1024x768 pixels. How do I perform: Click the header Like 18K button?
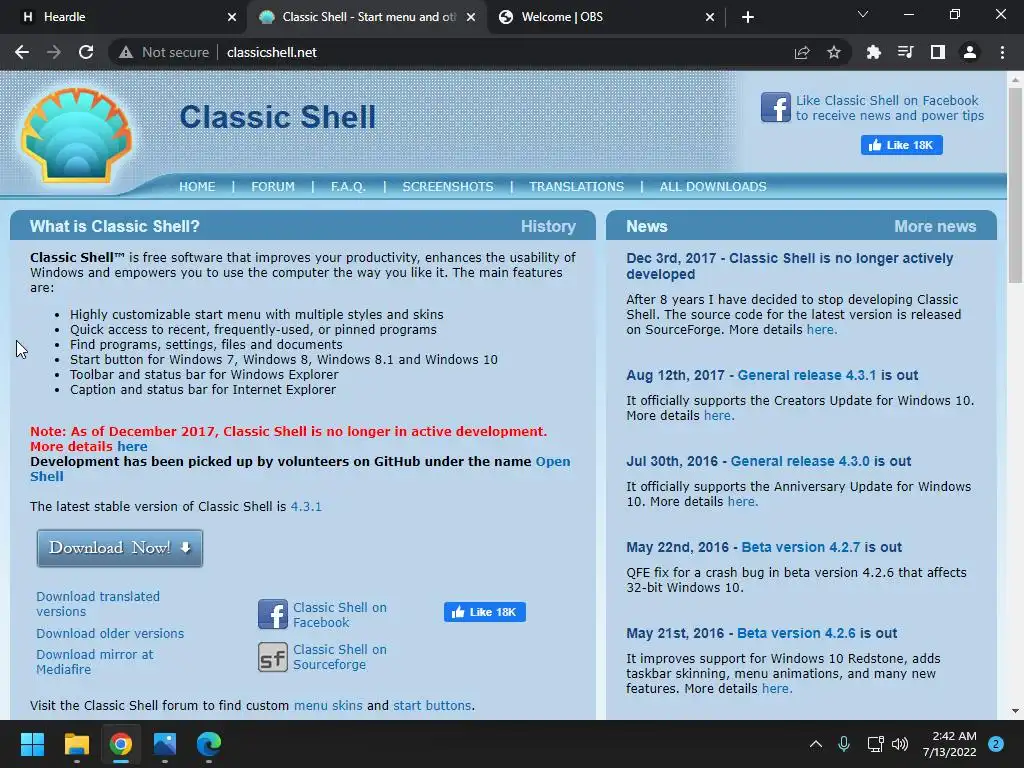[901, 145]
